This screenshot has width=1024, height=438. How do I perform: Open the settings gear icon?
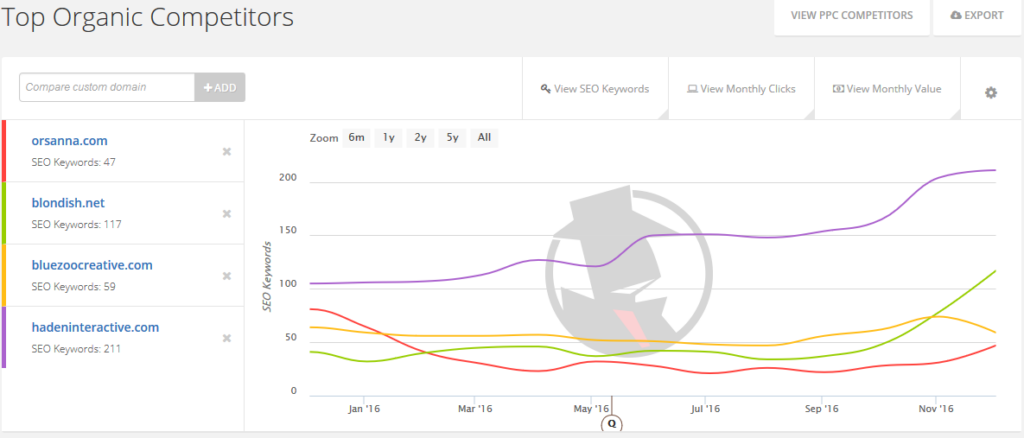click(x=991, y=93)
